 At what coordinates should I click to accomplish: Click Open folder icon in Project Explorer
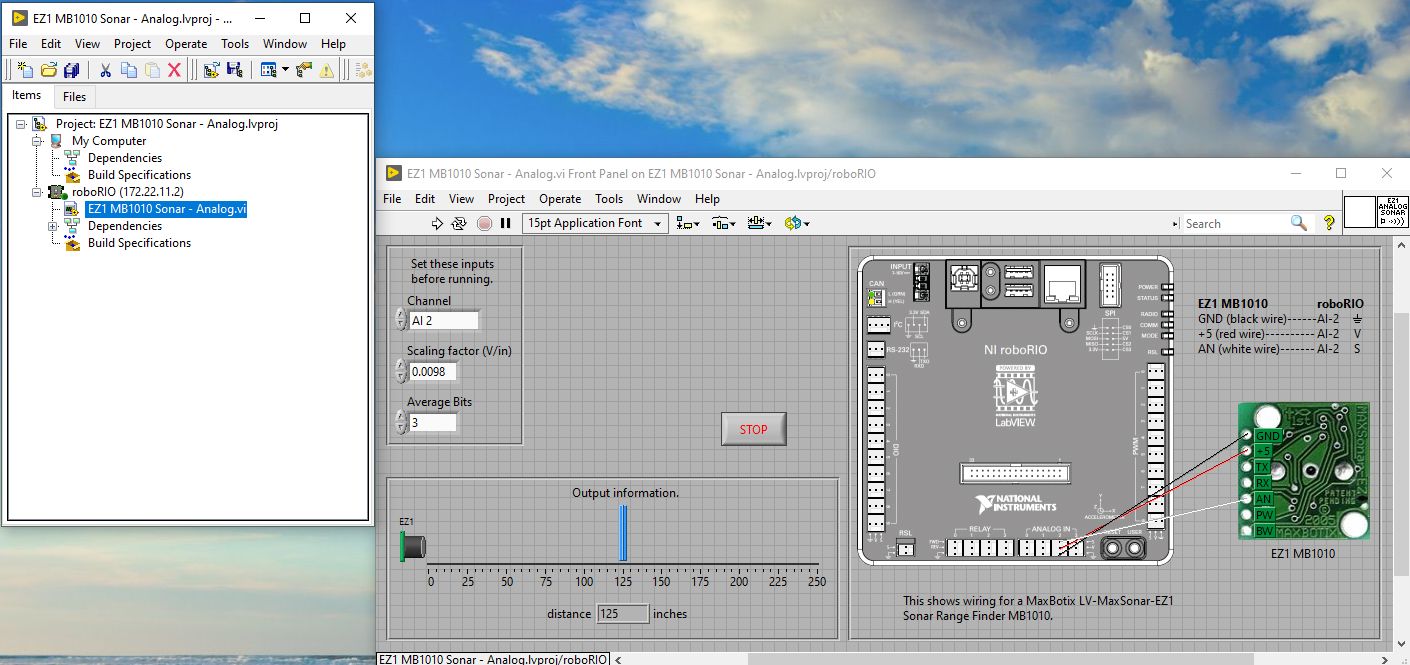[49, 70]
